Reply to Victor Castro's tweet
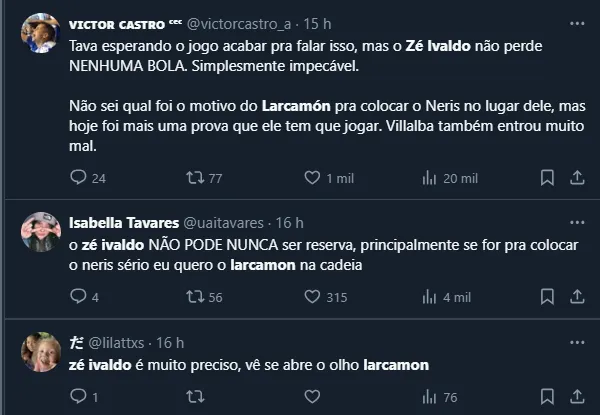This screenshot has height=415, width=600. [x=80, y=178]
